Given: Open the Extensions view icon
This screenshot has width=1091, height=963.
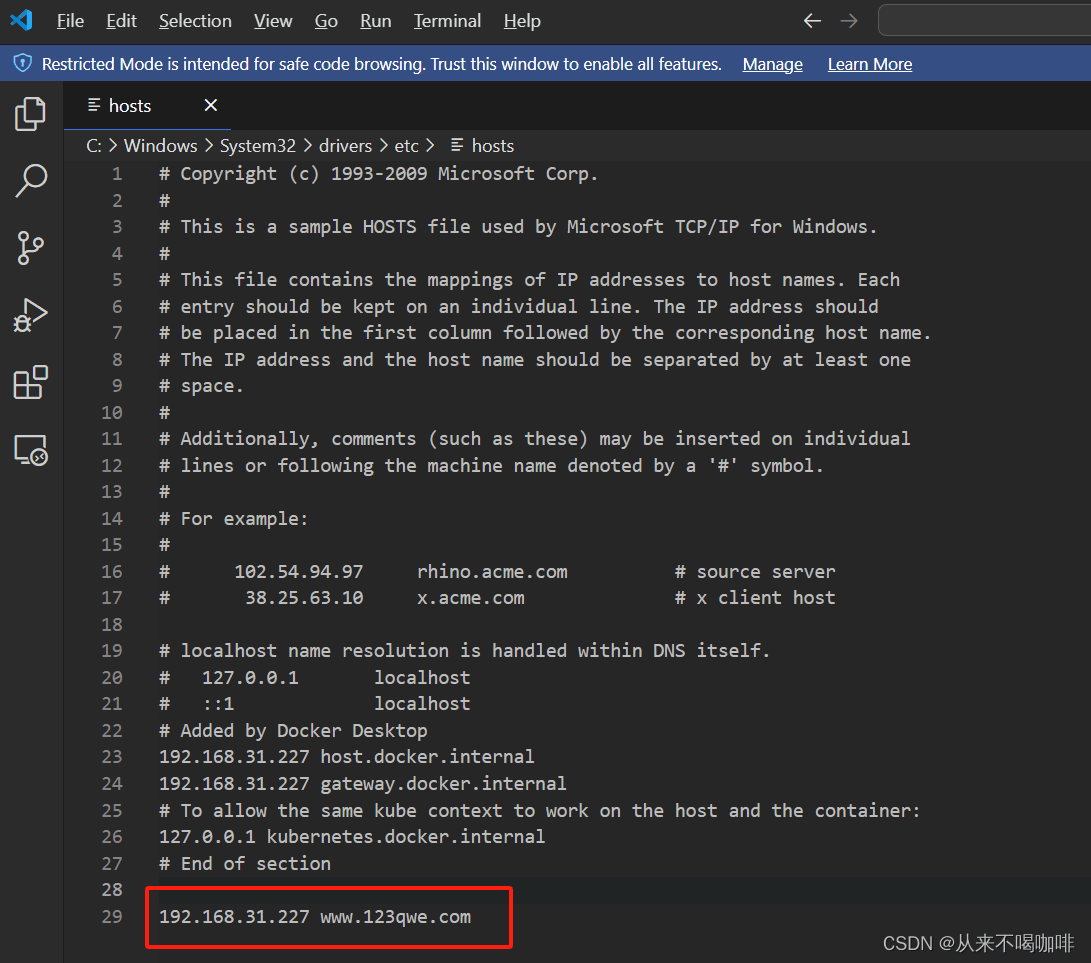Looking at the screenshot, I should coord(31,382).
